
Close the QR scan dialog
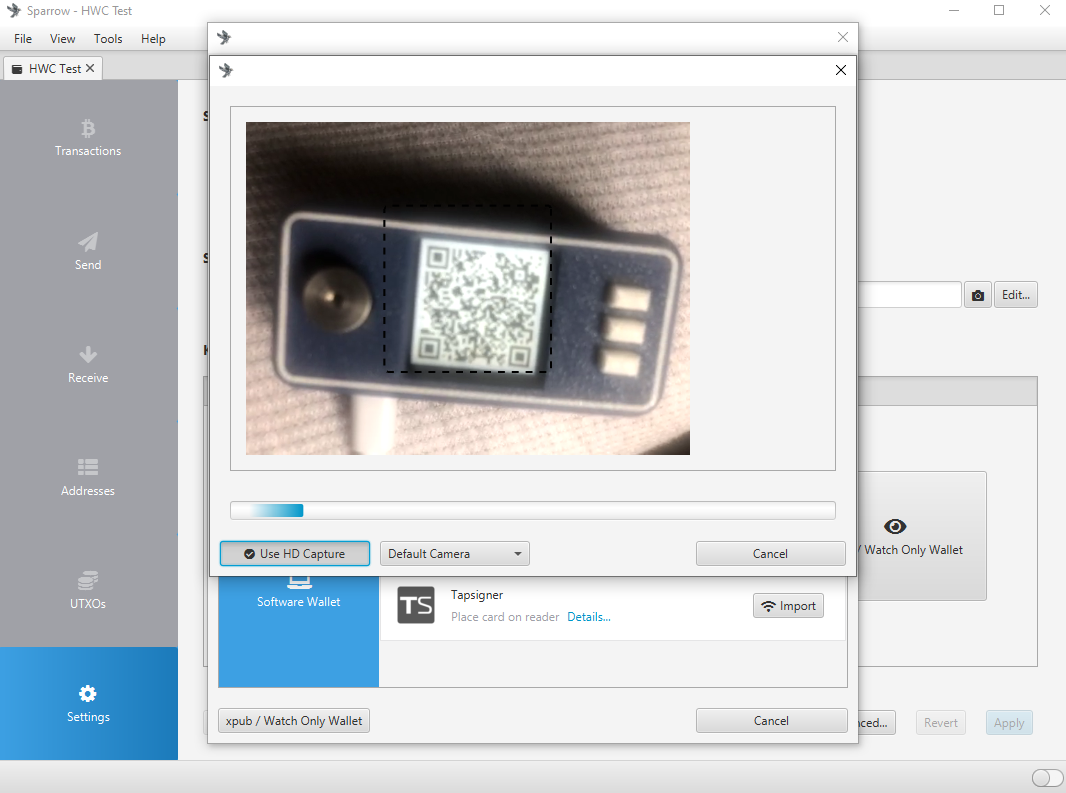coord(841,70)
